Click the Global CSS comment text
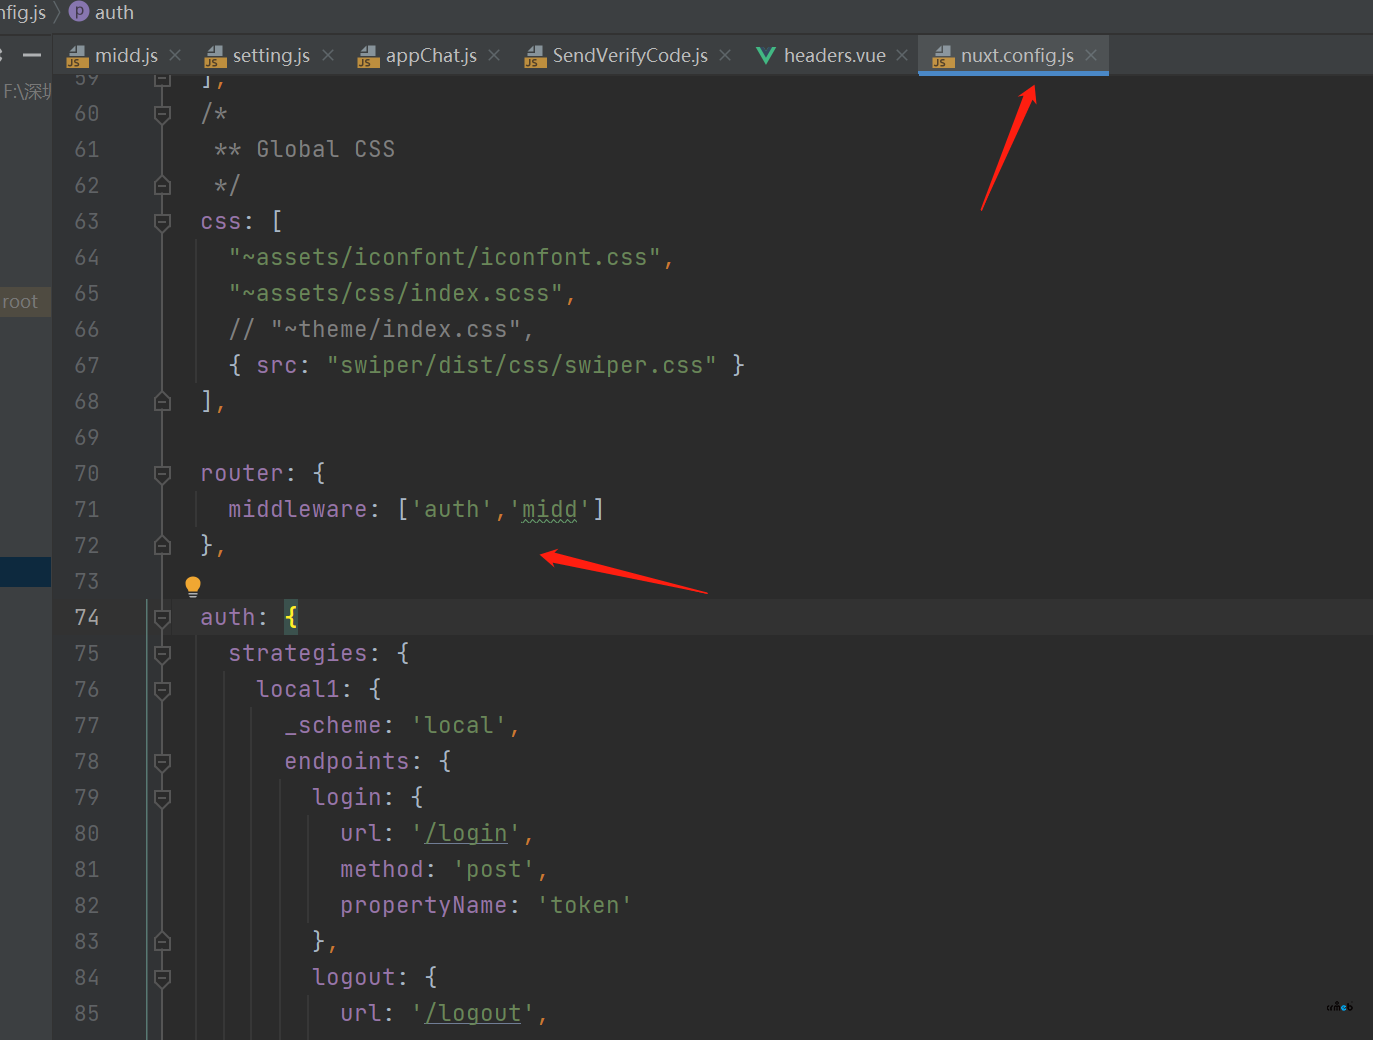Image resolution: width=1373 pixels, height=1040 pixels. pyautogui.click(x=325, y=149)
